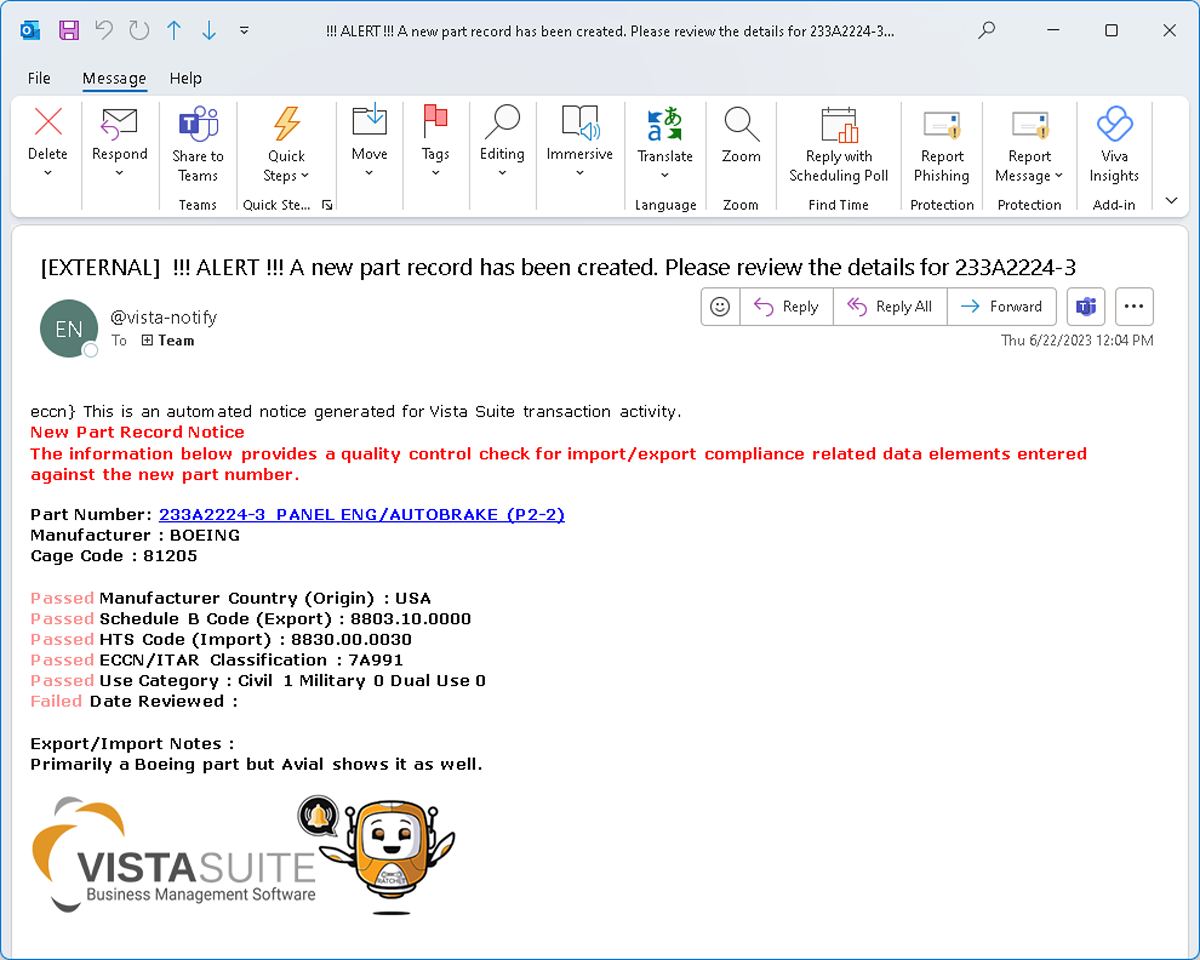Image resolution: width=1200 pixels, height=960 pixels.
Task: Click Forward button
Action: (x=1001, y=307)
